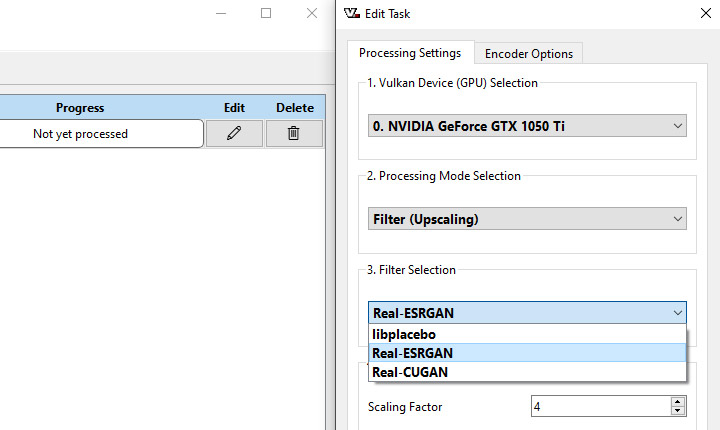Choose libplacebo from the filter list
This screenshot has height=430, width=720.
[527, 334]
